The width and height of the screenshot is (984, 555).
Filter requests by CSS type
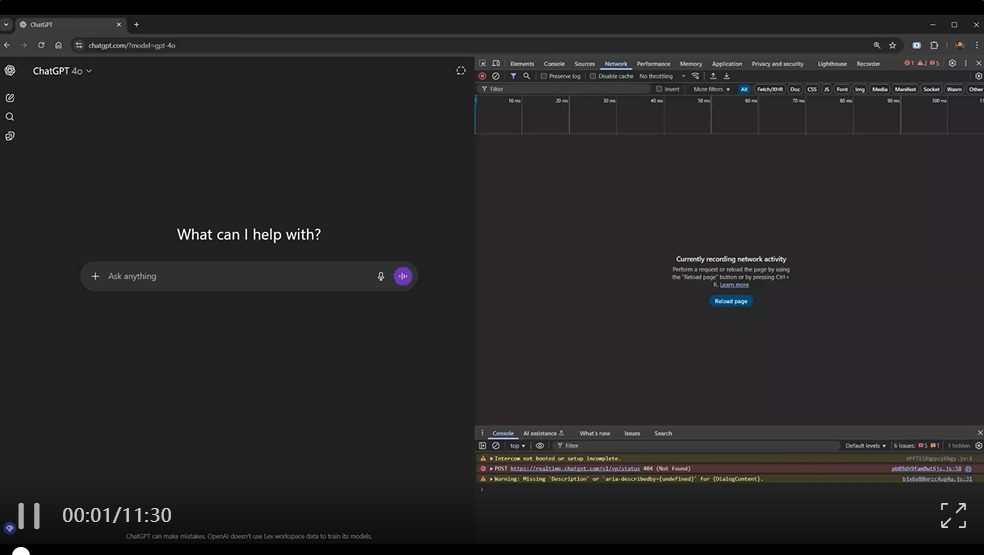coord(812,89)
